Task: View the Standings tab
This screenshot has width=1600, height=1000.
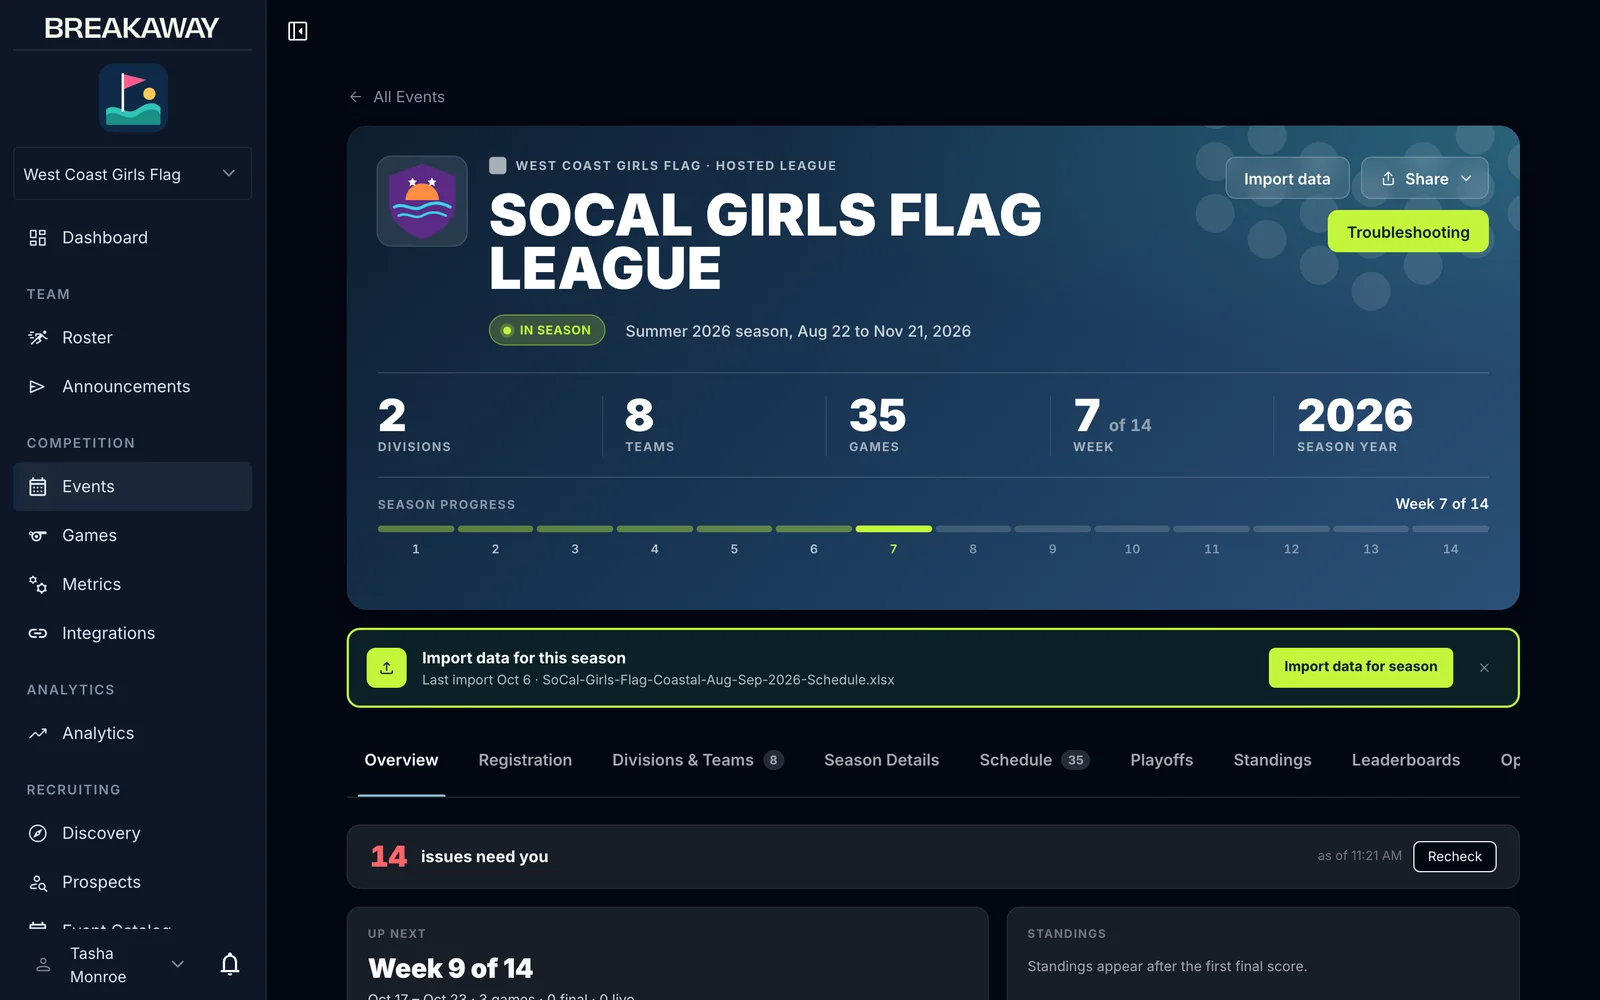Action: point(1272,761)
